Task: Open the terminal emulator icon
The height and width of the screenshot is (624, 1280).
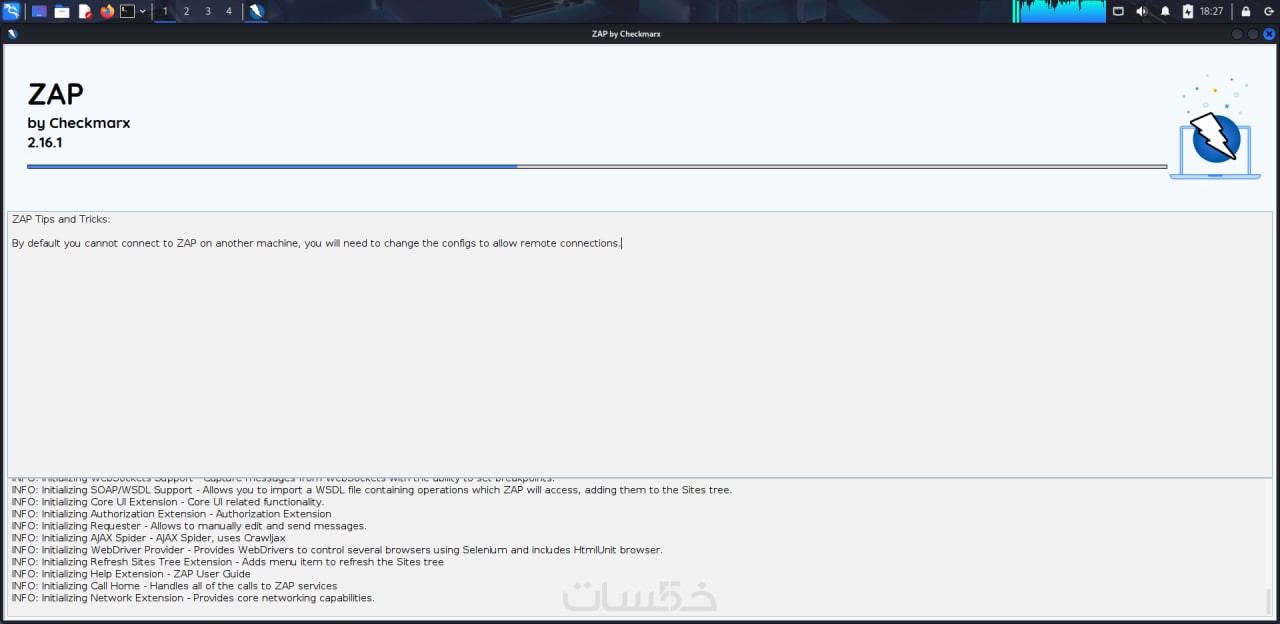Action: (x=127, y=11)
